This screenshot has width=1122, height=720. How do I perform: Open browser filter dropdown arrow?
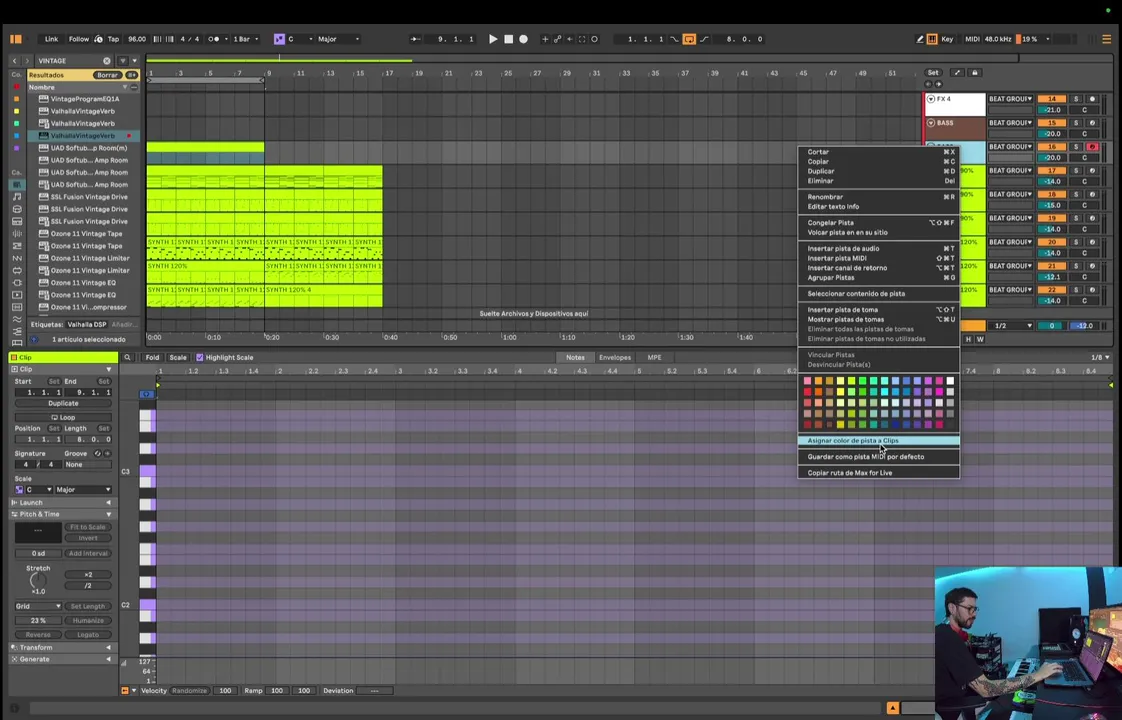tap(134, 61)
